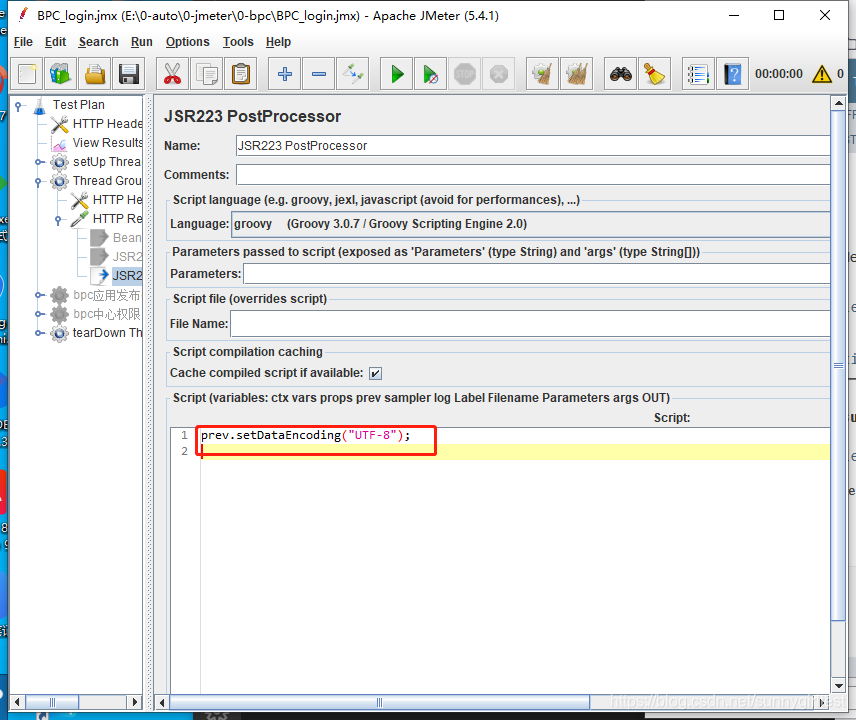
Task: Click the Cut scissors icon
Action: point(173,74)
